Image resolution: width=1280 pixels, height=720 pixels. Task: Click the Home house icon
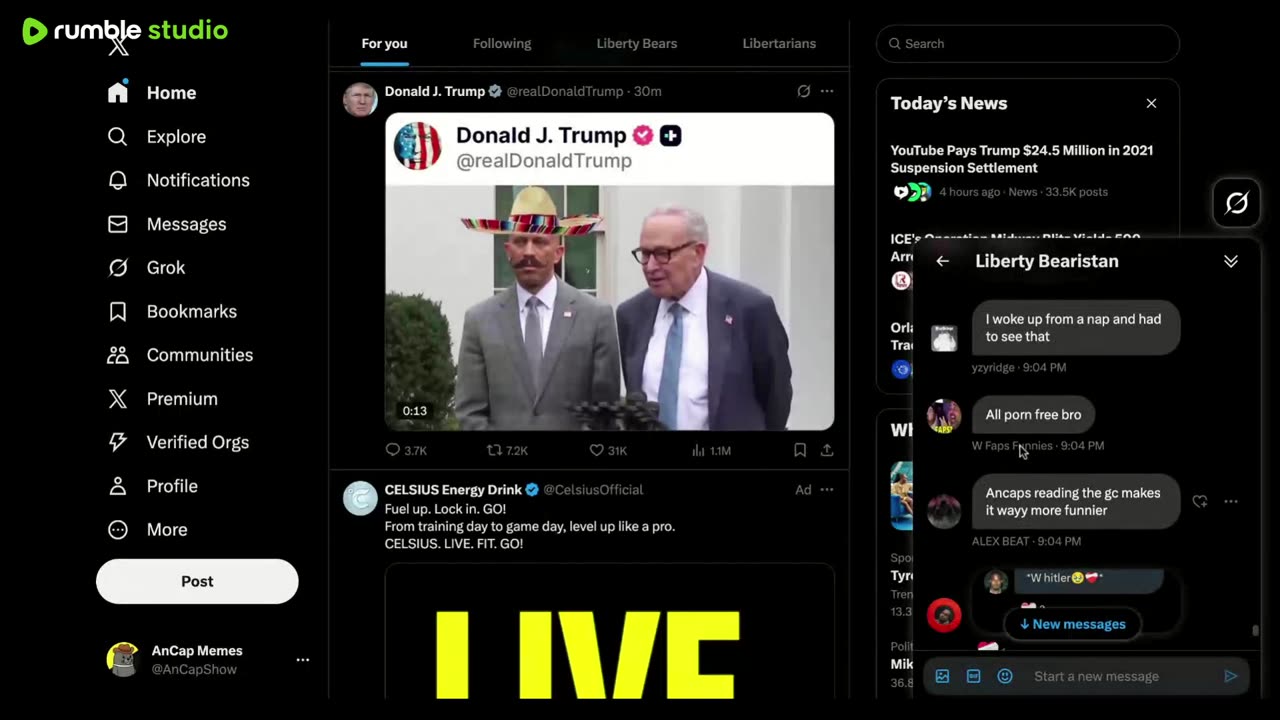coord(118,93)
